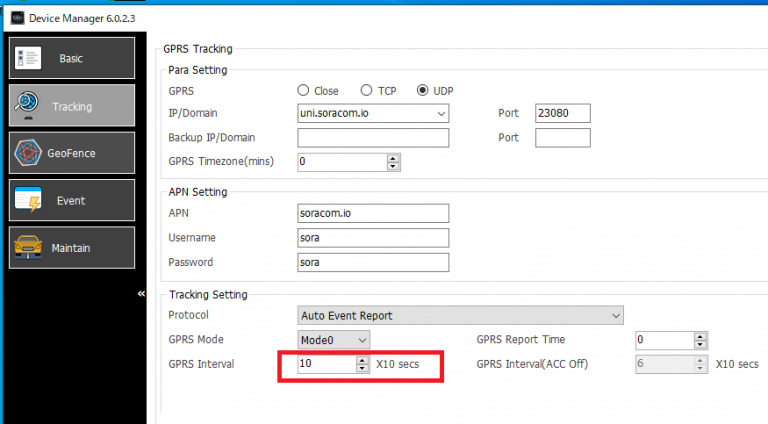The image size is (768, 424).
Task: Click the Password input field
Action: [x=373, y=262]
